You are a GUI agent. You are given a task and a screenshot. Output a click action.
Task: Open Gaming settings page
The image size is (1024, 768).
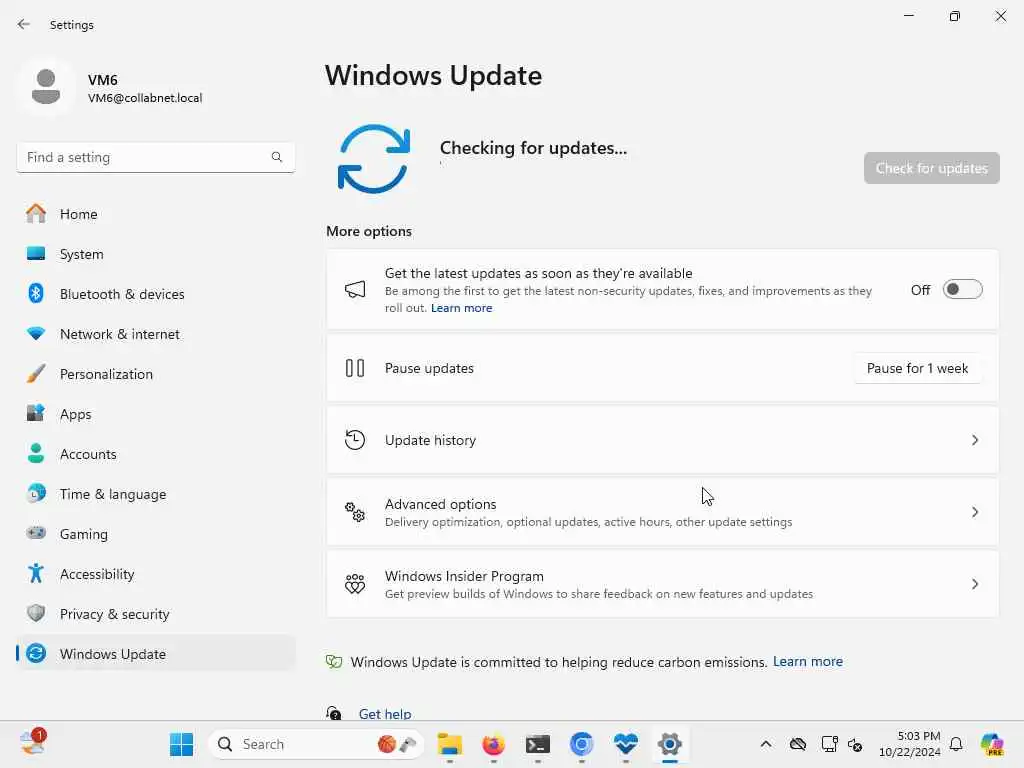(x=155, y=533)
